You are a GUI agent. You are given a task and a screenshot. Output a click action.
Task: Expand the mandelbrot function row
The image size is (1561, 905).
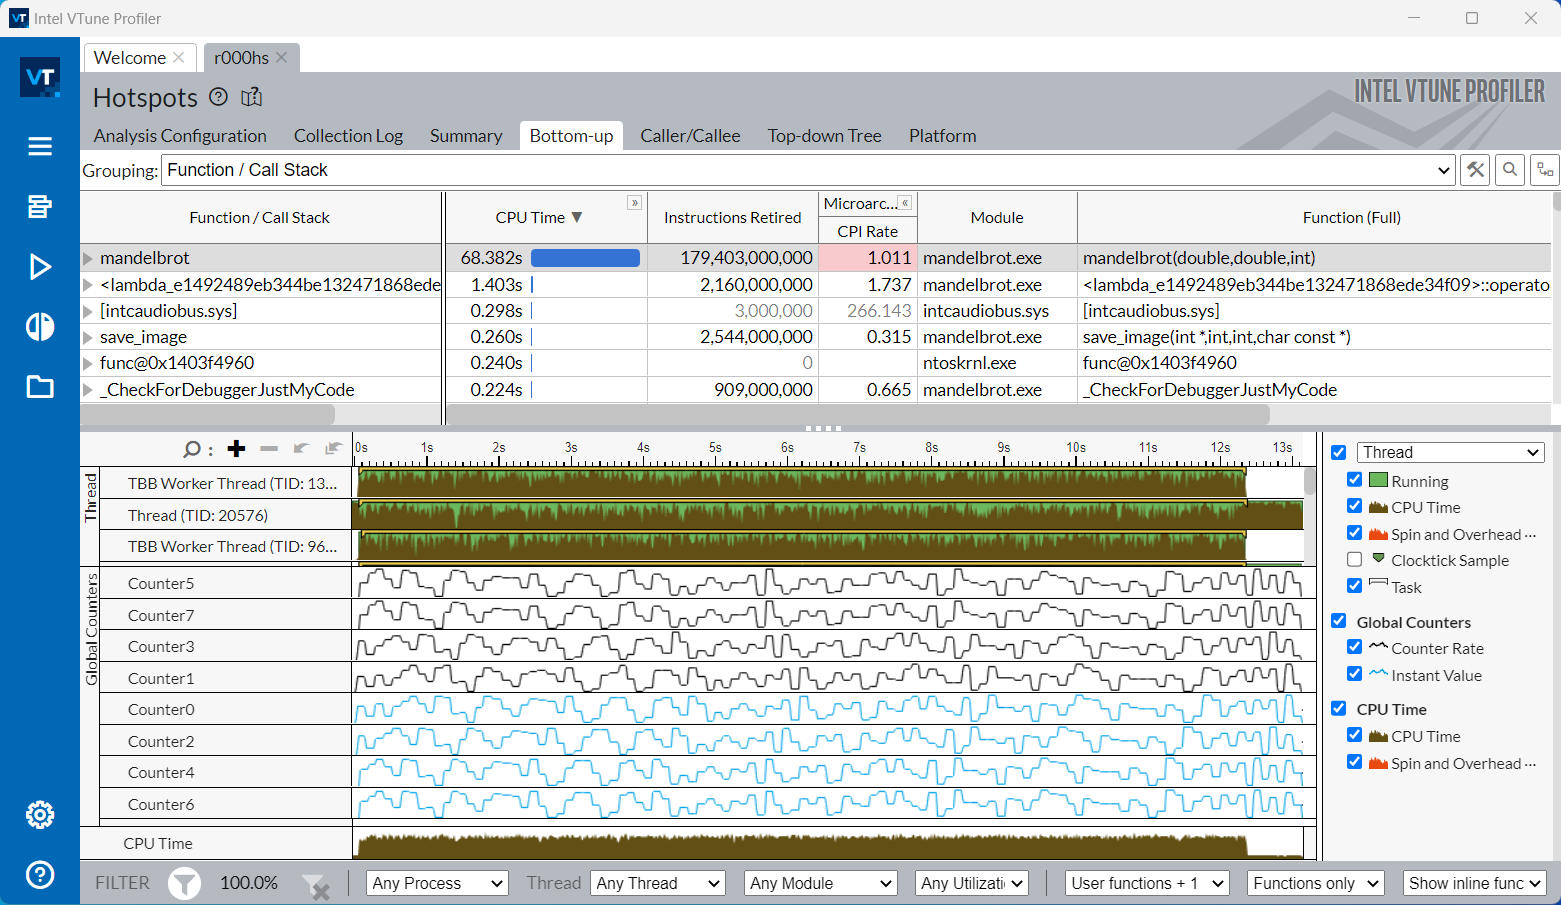coord(88,258)
